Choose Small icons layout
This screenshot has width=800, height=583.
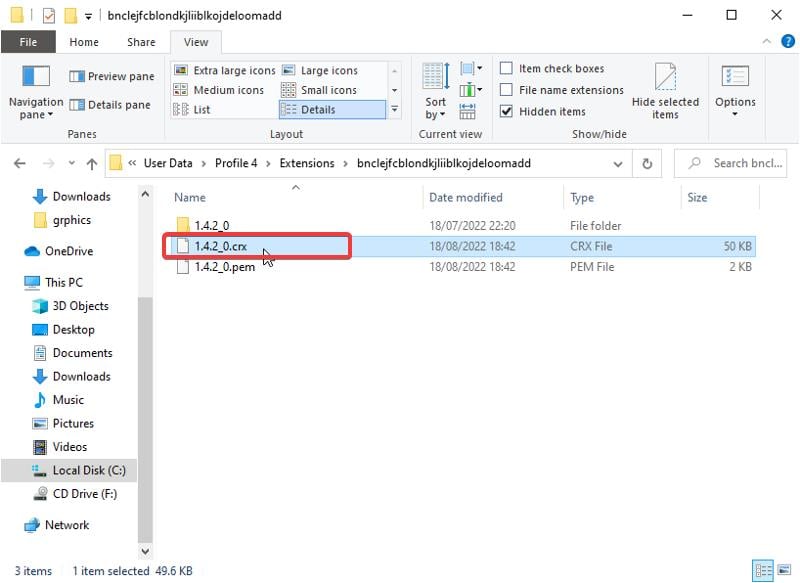pos(319,90)
